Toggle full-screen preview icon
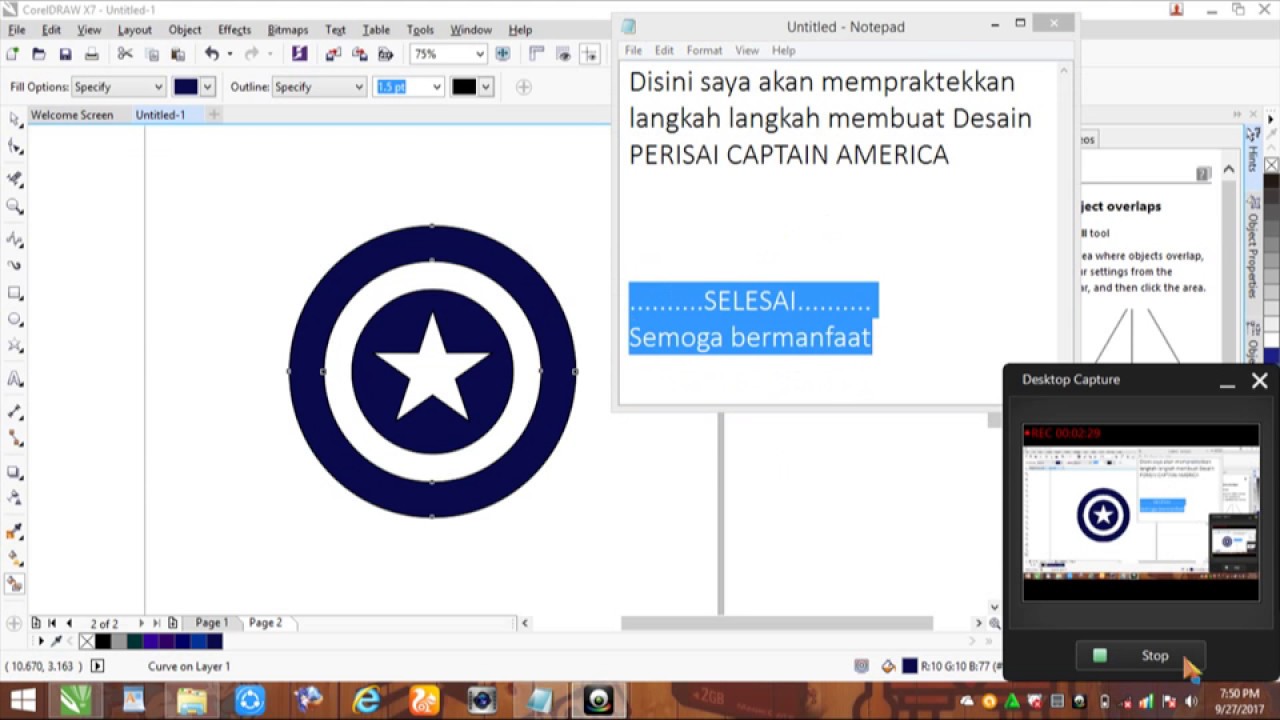The height and width of the screenshot is (720, 1280). click(x=503, y=54)
